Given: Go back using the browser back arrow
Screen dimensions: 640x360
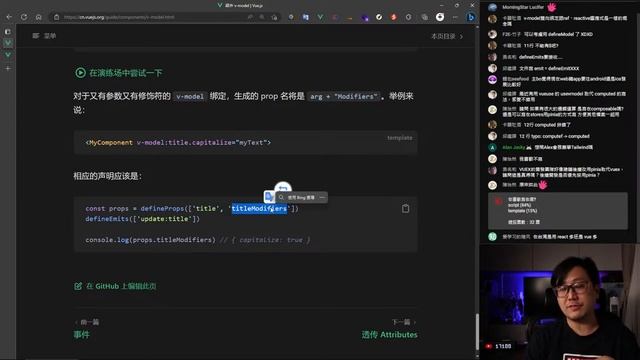Looking at the screenshot, I should [9, 17].
